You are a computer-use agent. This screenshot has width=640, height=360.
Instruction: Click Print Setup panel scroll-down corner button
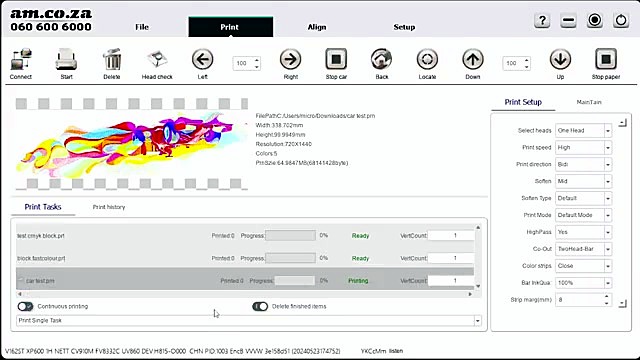coord(622,304)
